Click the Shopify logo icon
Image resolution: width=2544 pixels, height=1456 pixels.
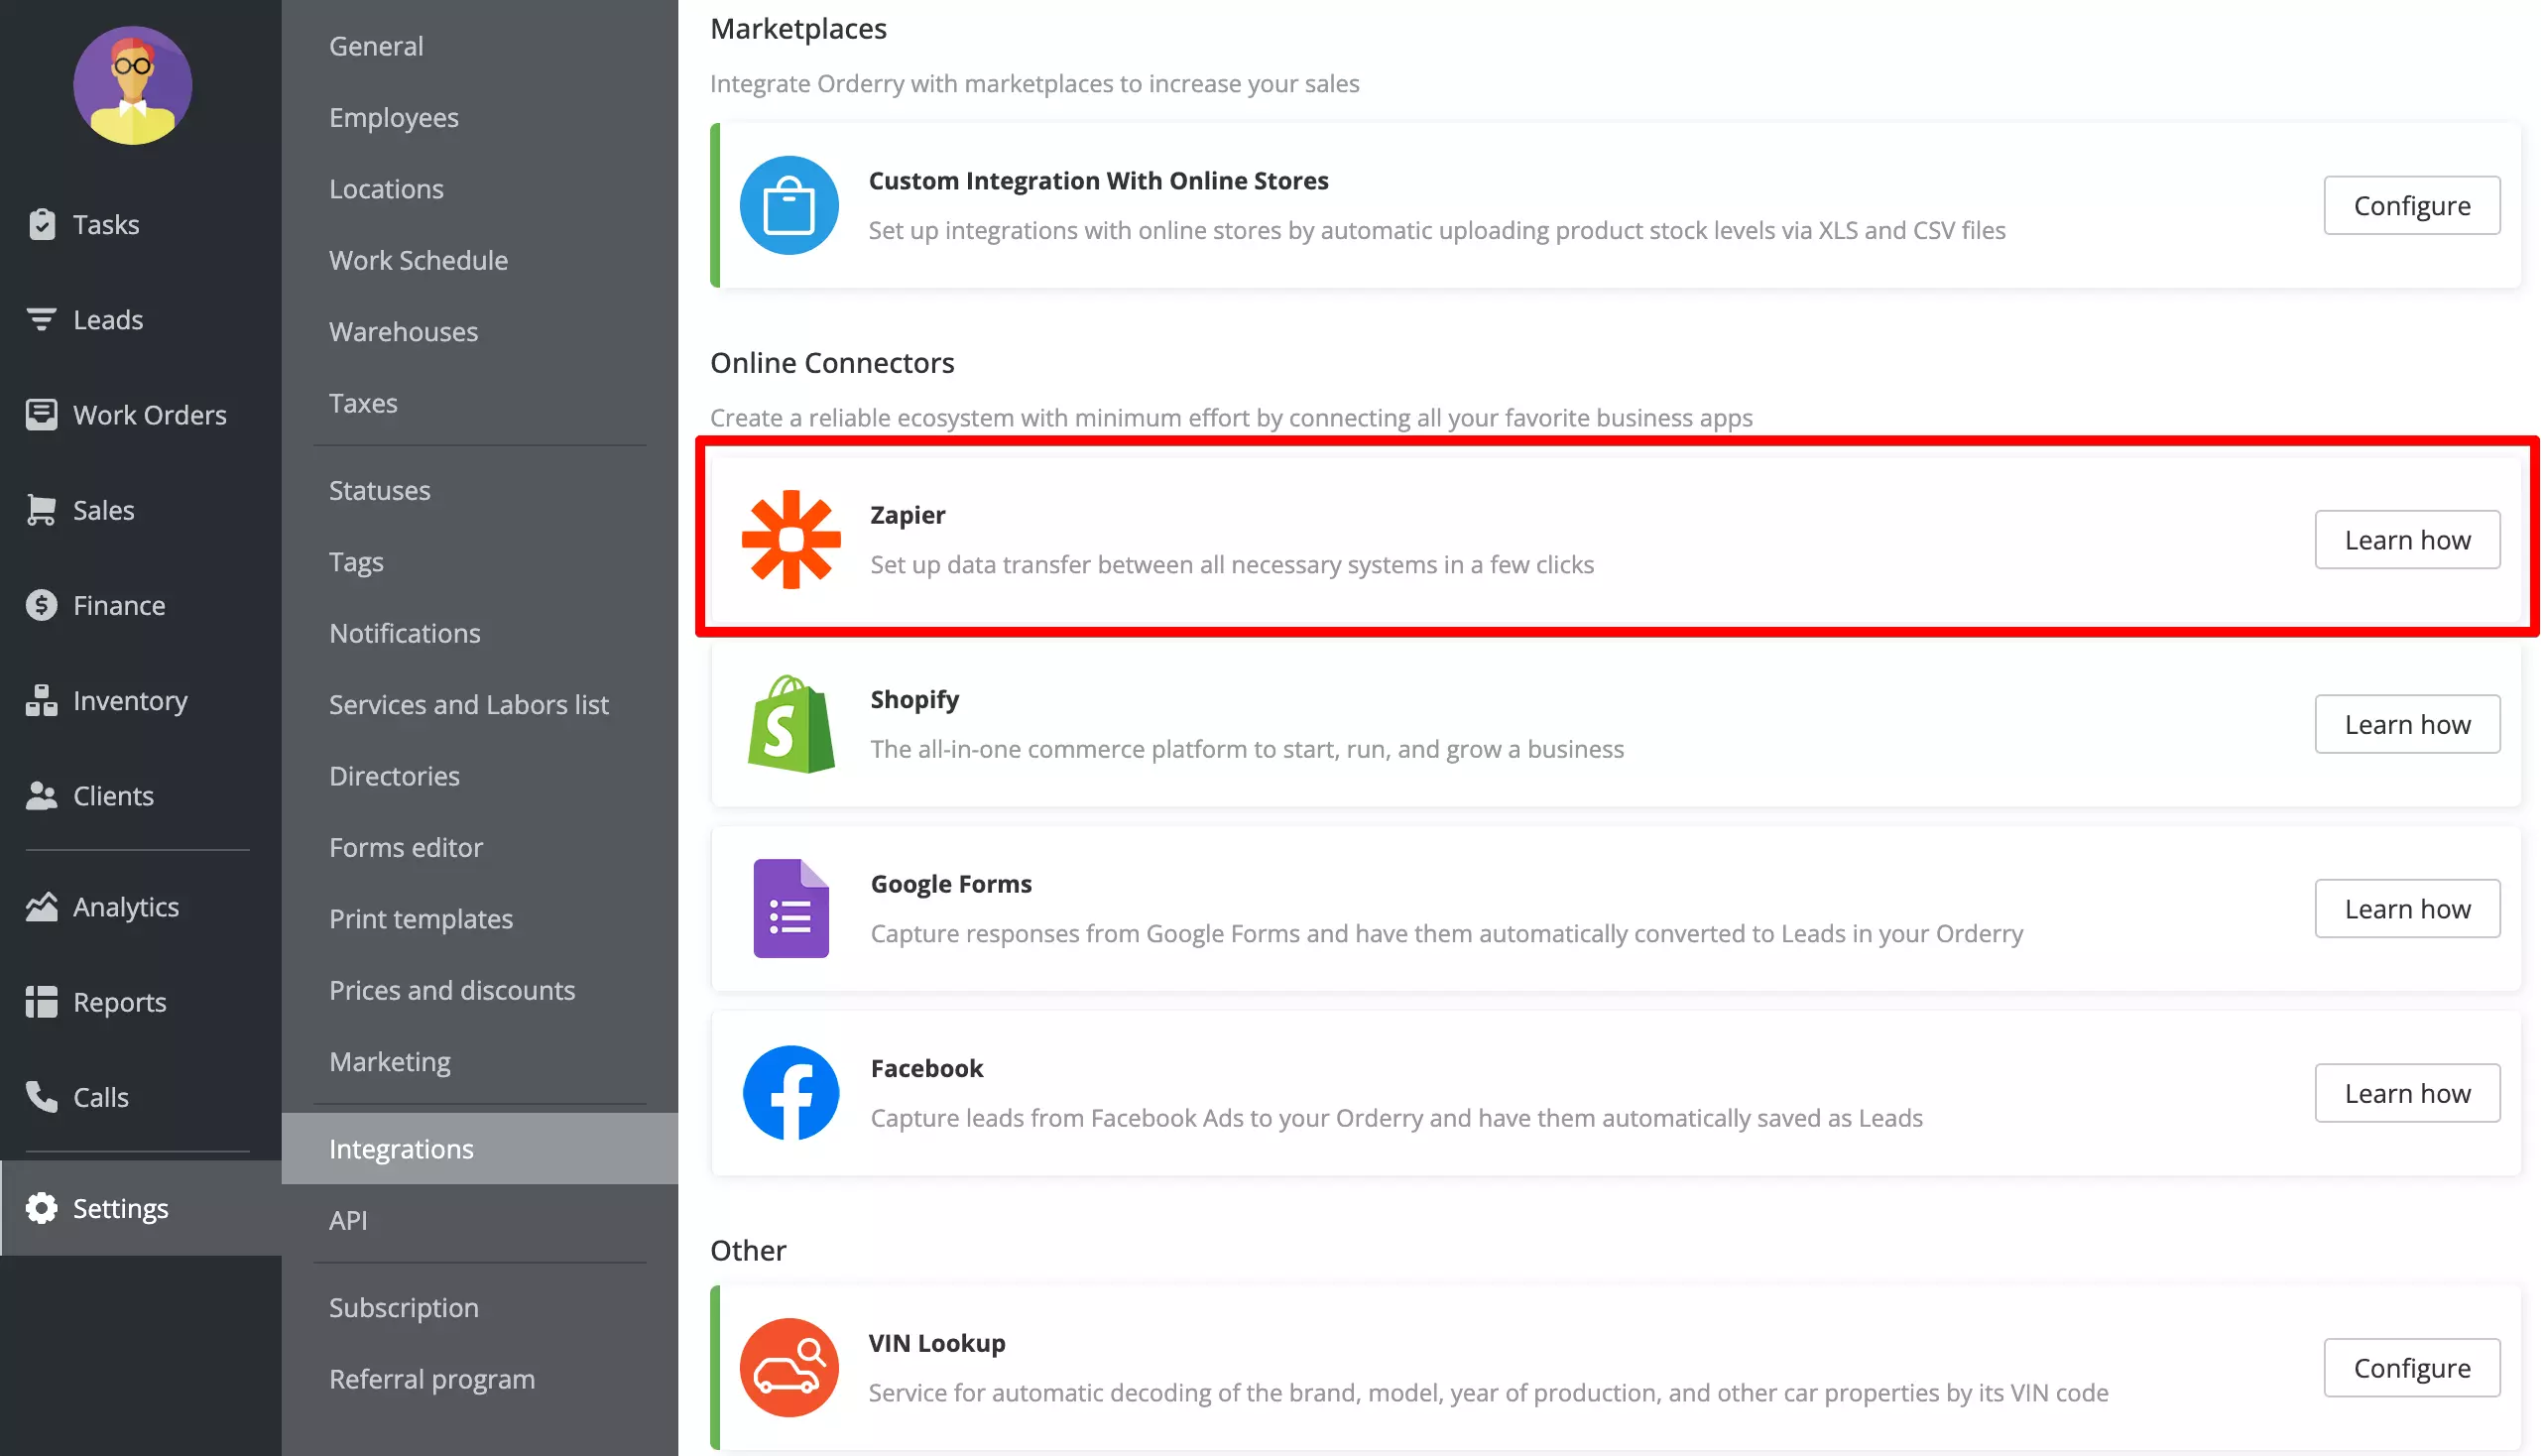point(791,724)
